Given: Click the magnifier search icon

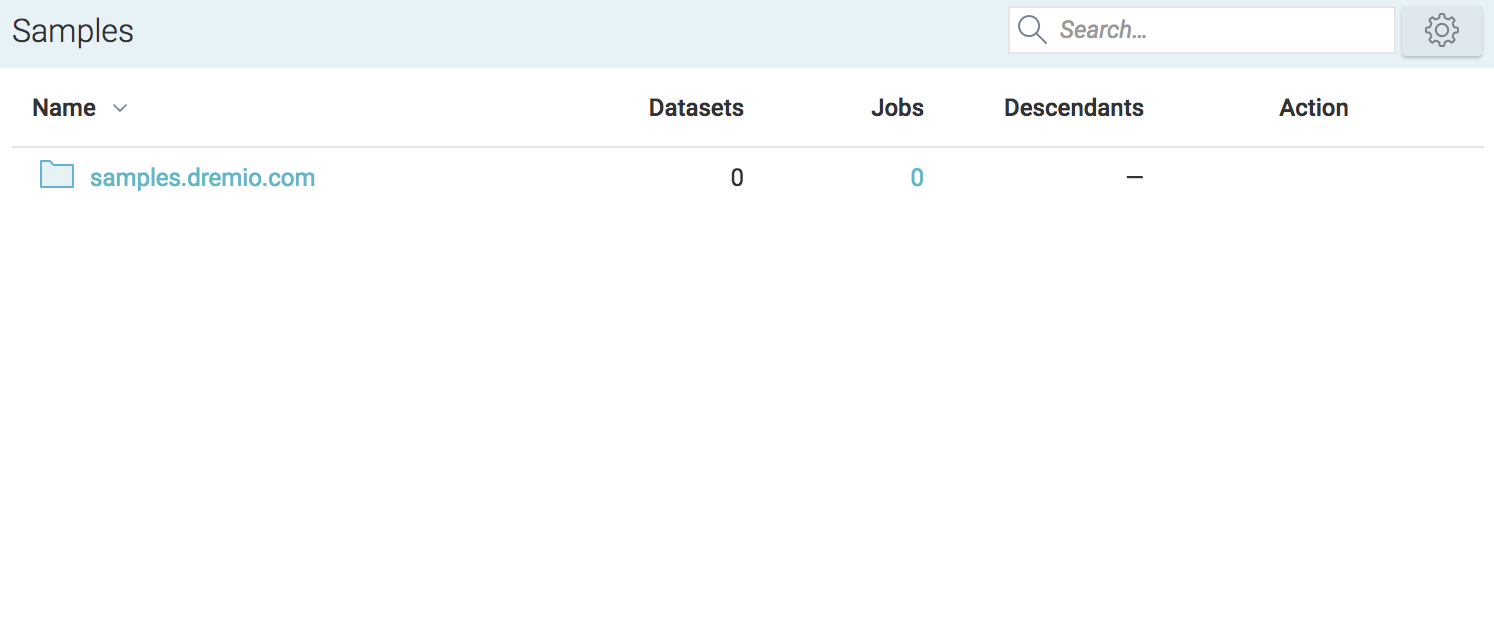Looking at the screenshot, I should click(1032, 30).
